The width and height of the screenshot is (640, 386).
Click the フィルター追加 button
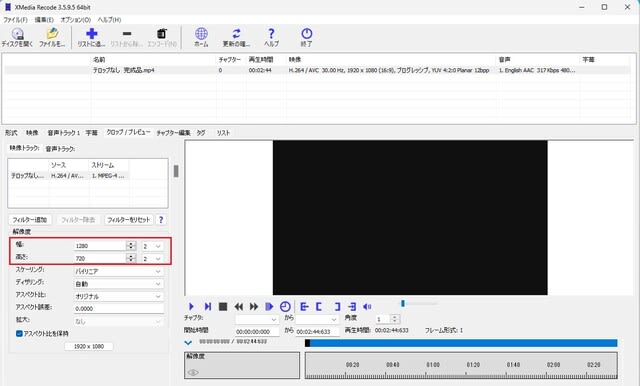(x=30, y=220)
